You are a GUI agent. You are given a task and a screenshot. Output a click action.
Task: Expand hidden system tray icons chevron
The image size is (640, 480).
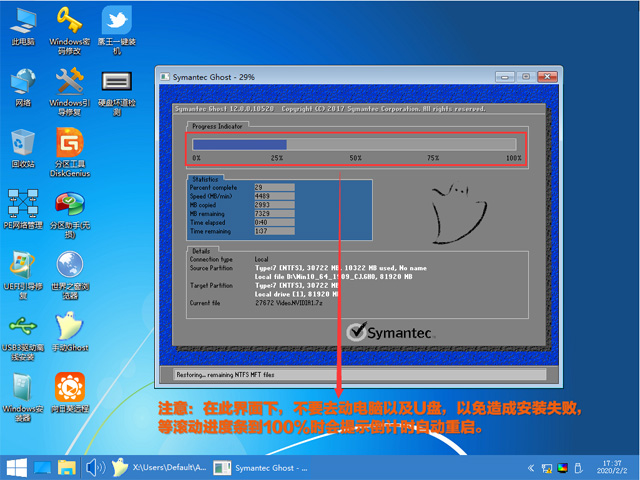click(528, 468)
